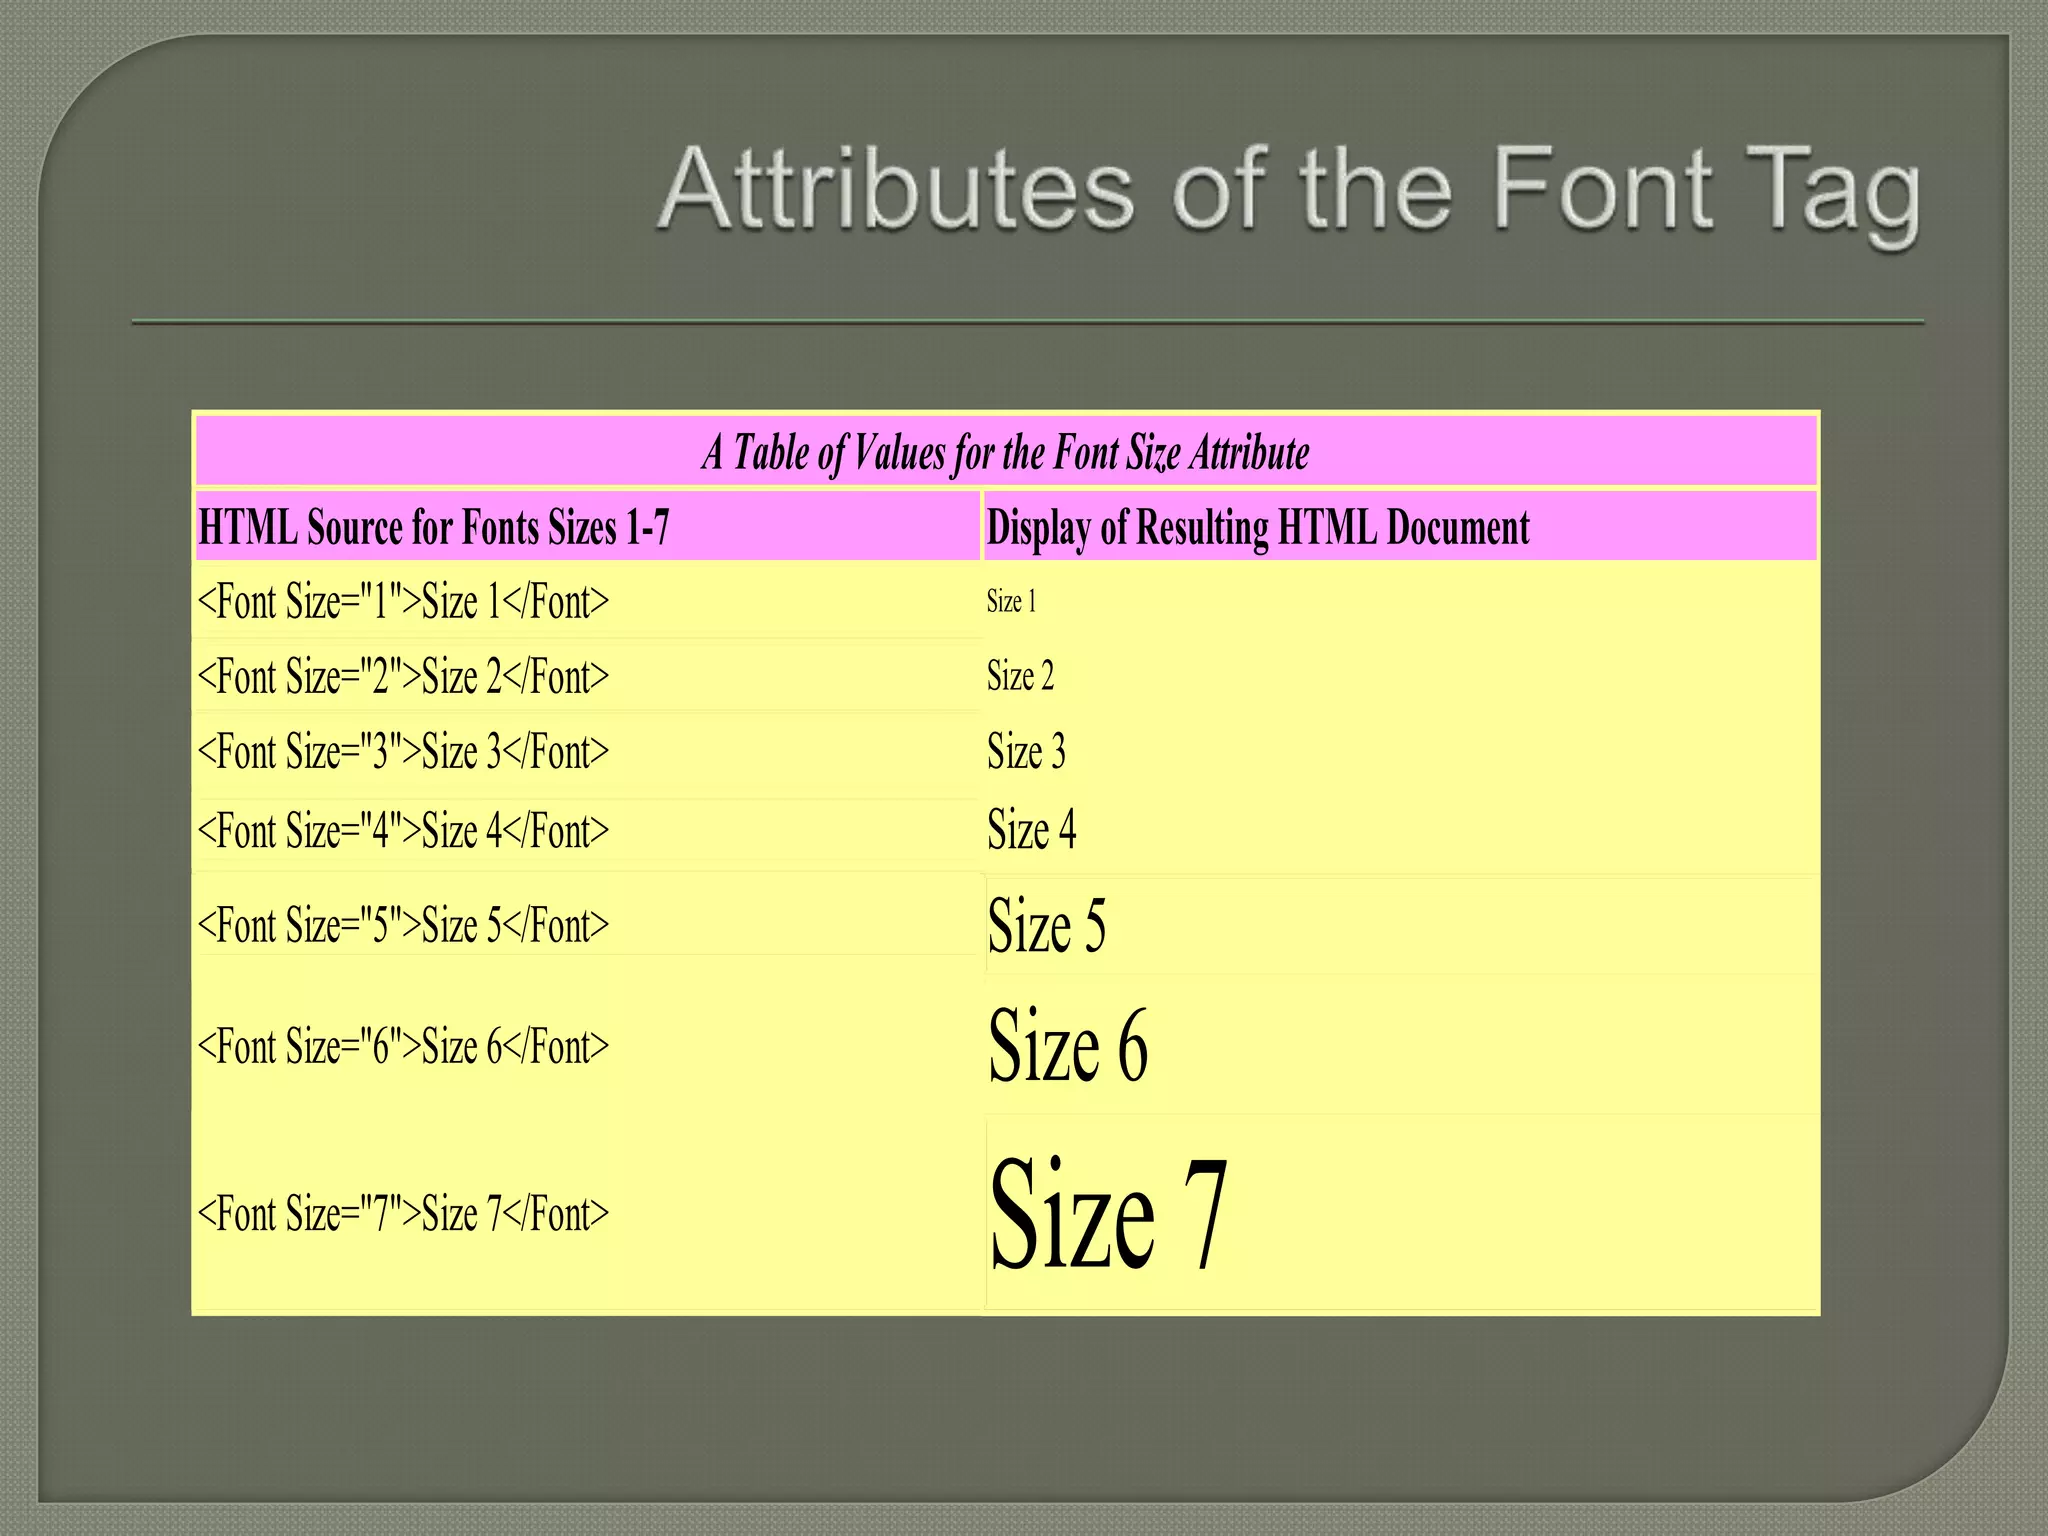Click the large rendered 'Size 7' text
Image resolution: width=2048 pixels, height=1536 pixels.
[x=1108, y=1213]
